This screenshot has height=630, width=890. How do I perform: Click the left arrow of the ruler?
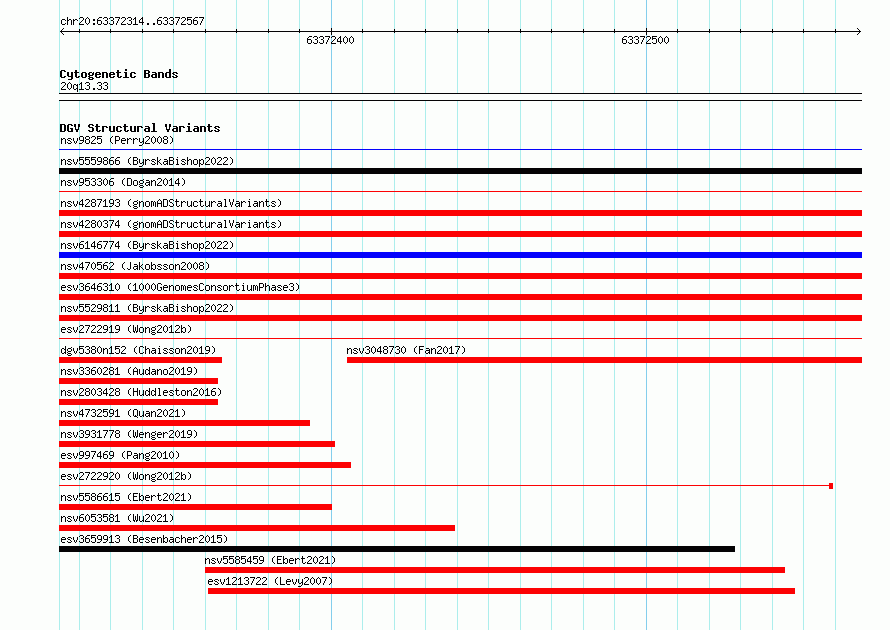[62, 32]
